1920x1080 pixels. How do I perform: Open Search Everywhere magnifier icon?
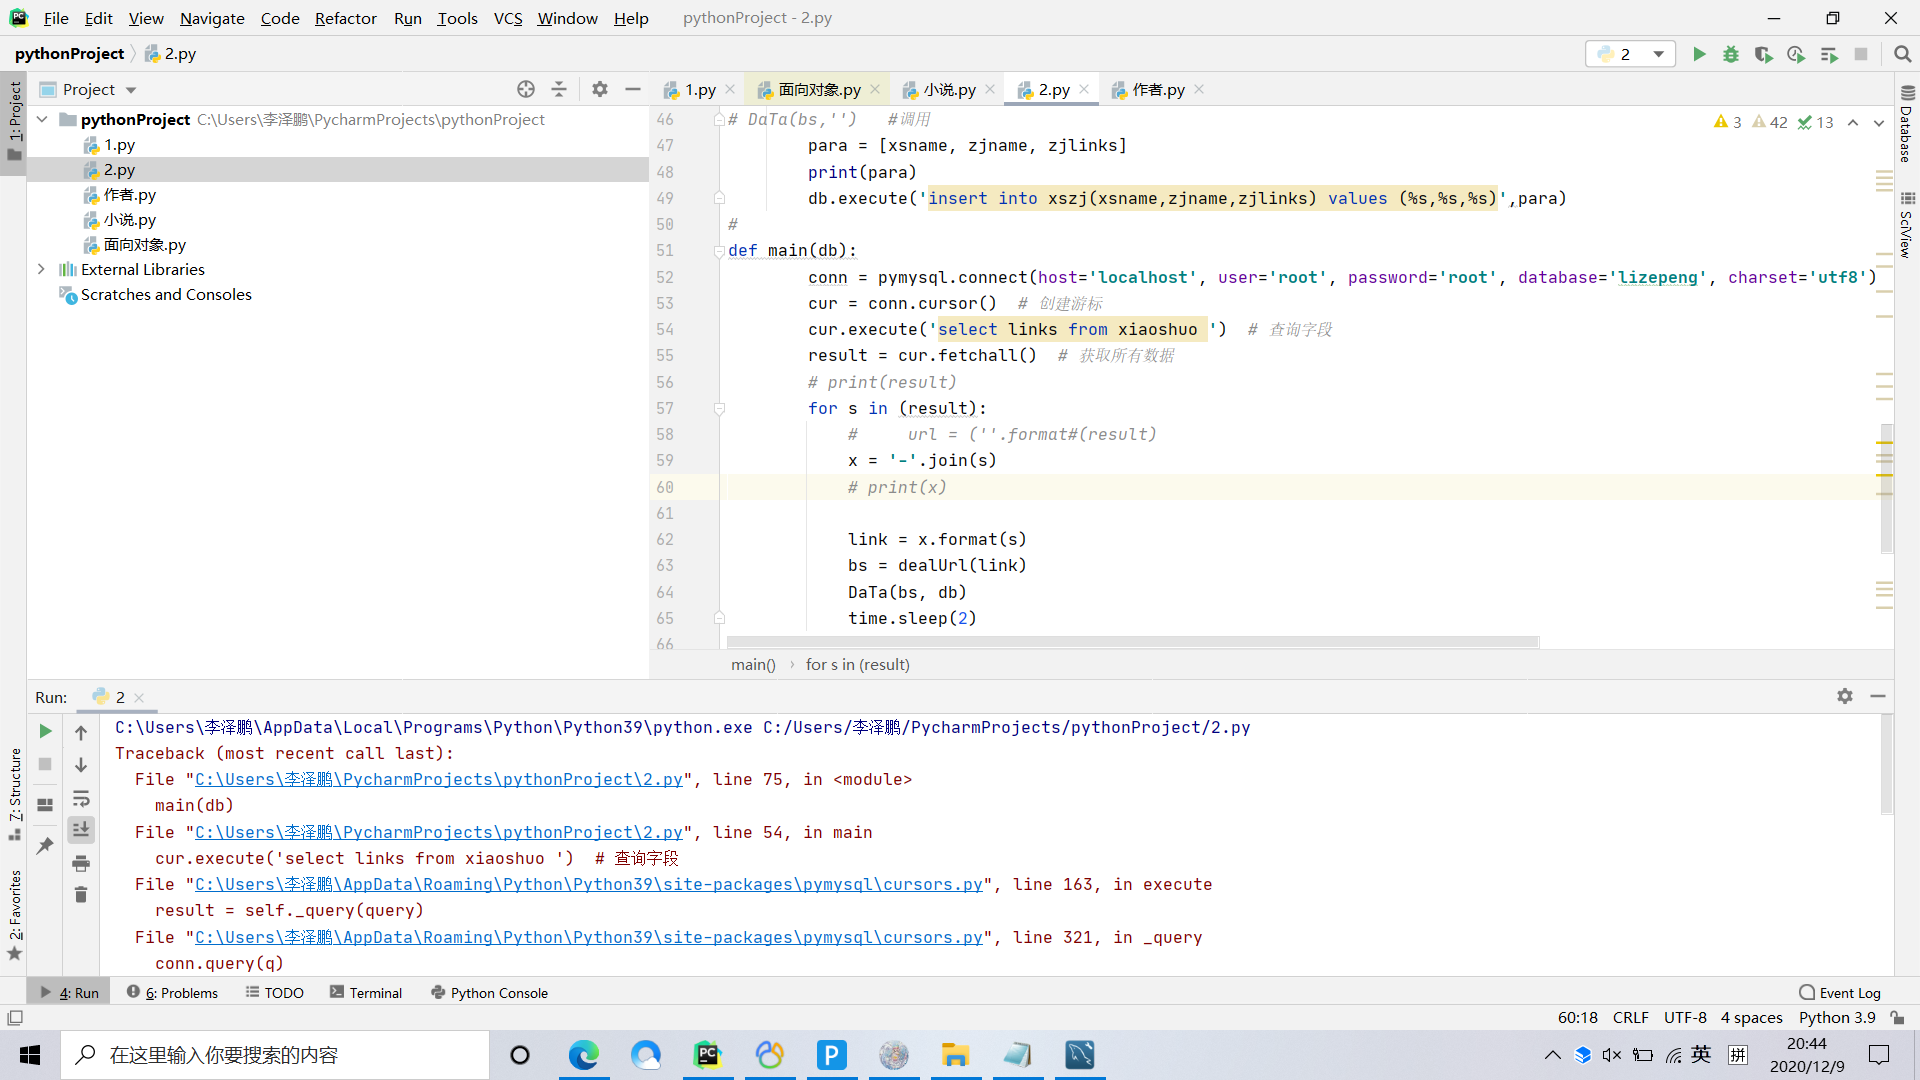1902,54
